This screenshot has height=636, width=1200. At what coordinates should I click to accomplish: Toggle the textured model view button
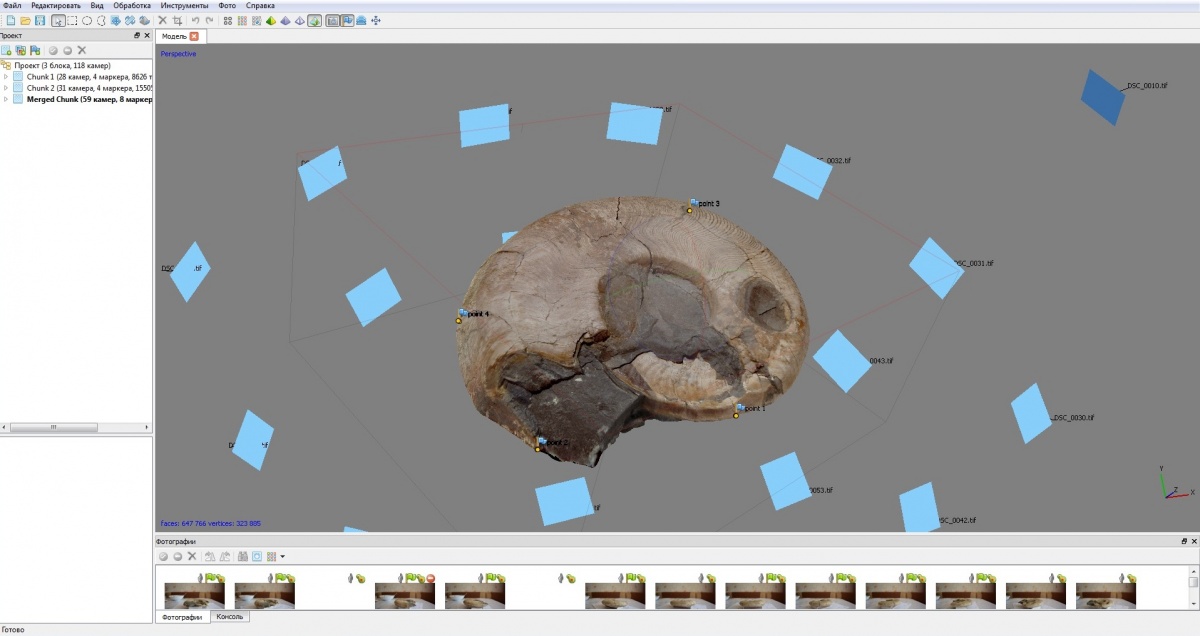314,20
